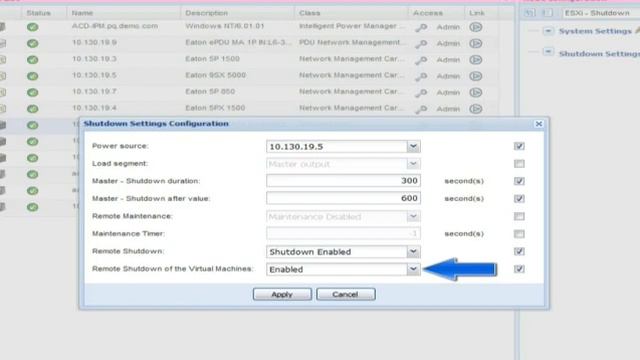Screen dimensions: 640x360
Task: Open link icon for ACD-IPM.pq.demo.com row
Action: pos(476,27)
